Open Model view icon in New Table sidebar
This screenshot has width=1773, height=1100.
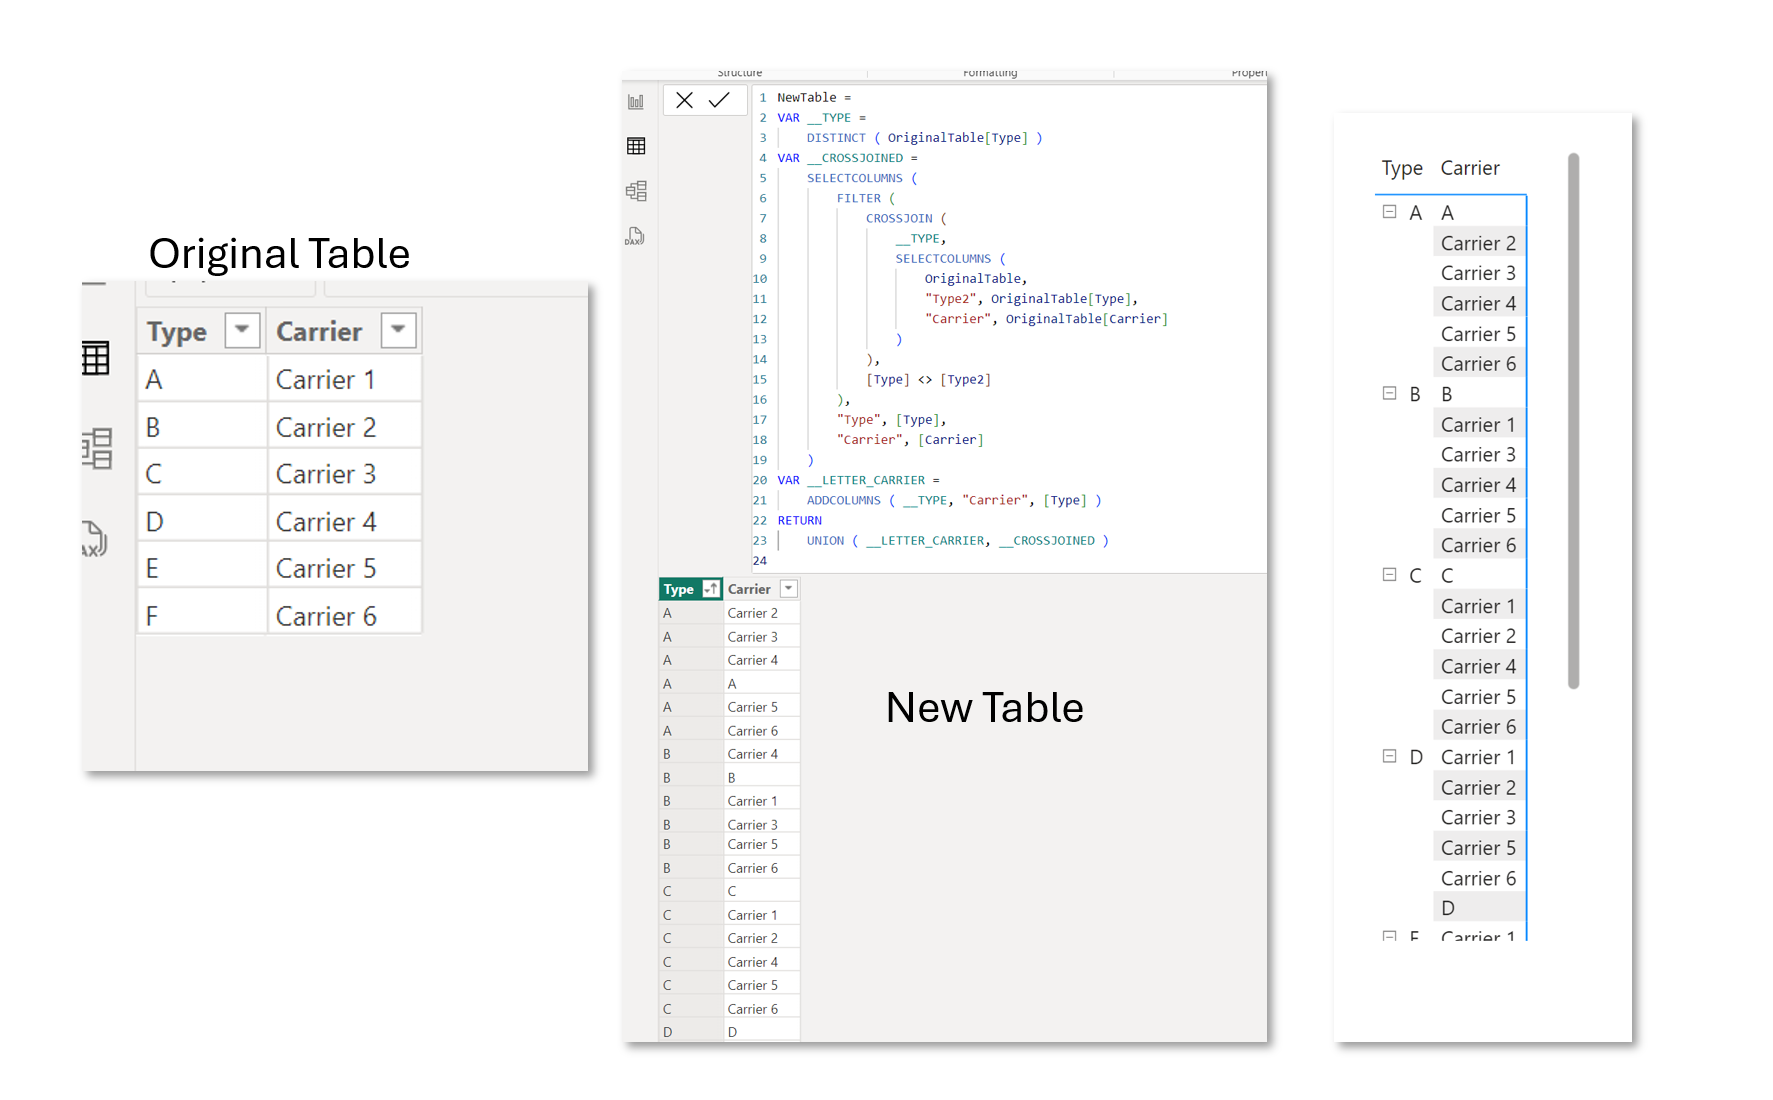[x=636, y=191]
